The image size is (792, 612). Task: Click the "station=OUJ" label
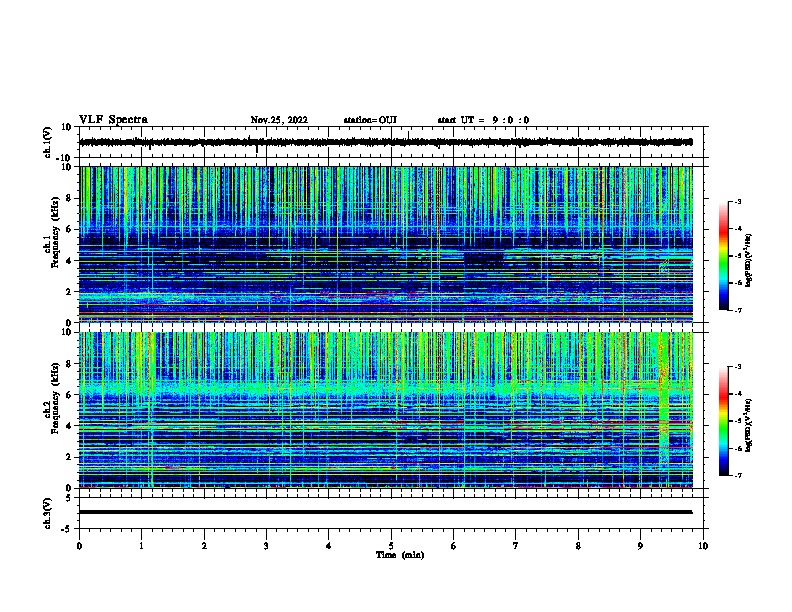(x=370, y=120)
